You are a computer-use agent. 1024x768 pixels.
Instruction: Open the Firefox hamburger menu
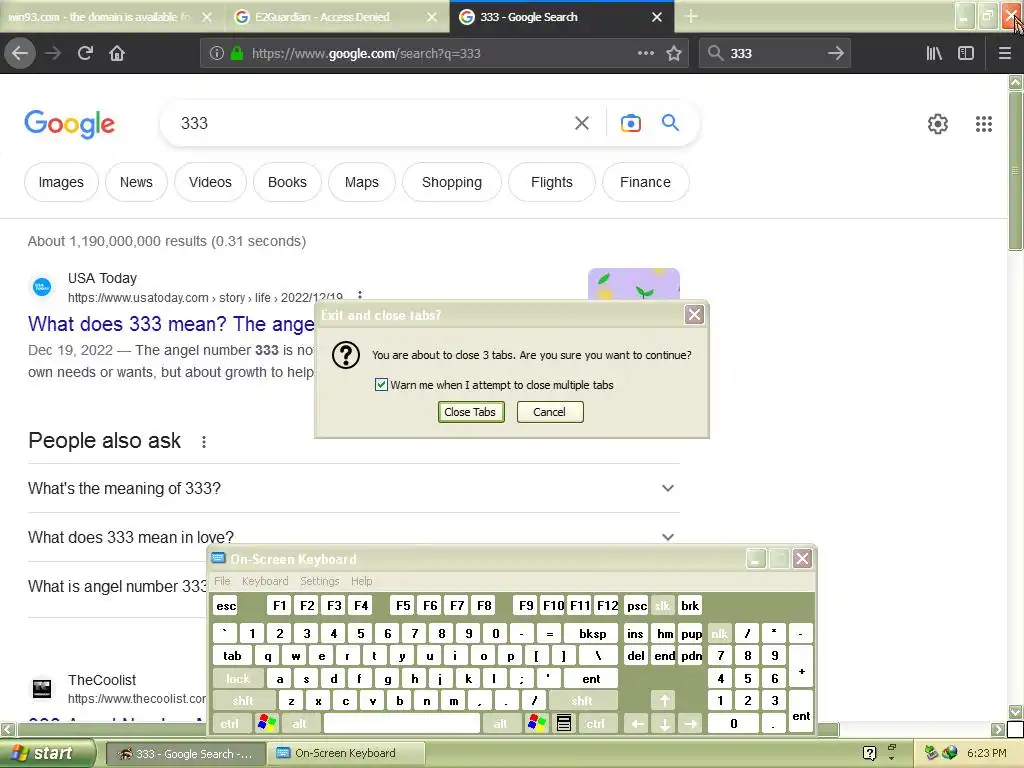pyautogui.click(x=1004, y=53)
